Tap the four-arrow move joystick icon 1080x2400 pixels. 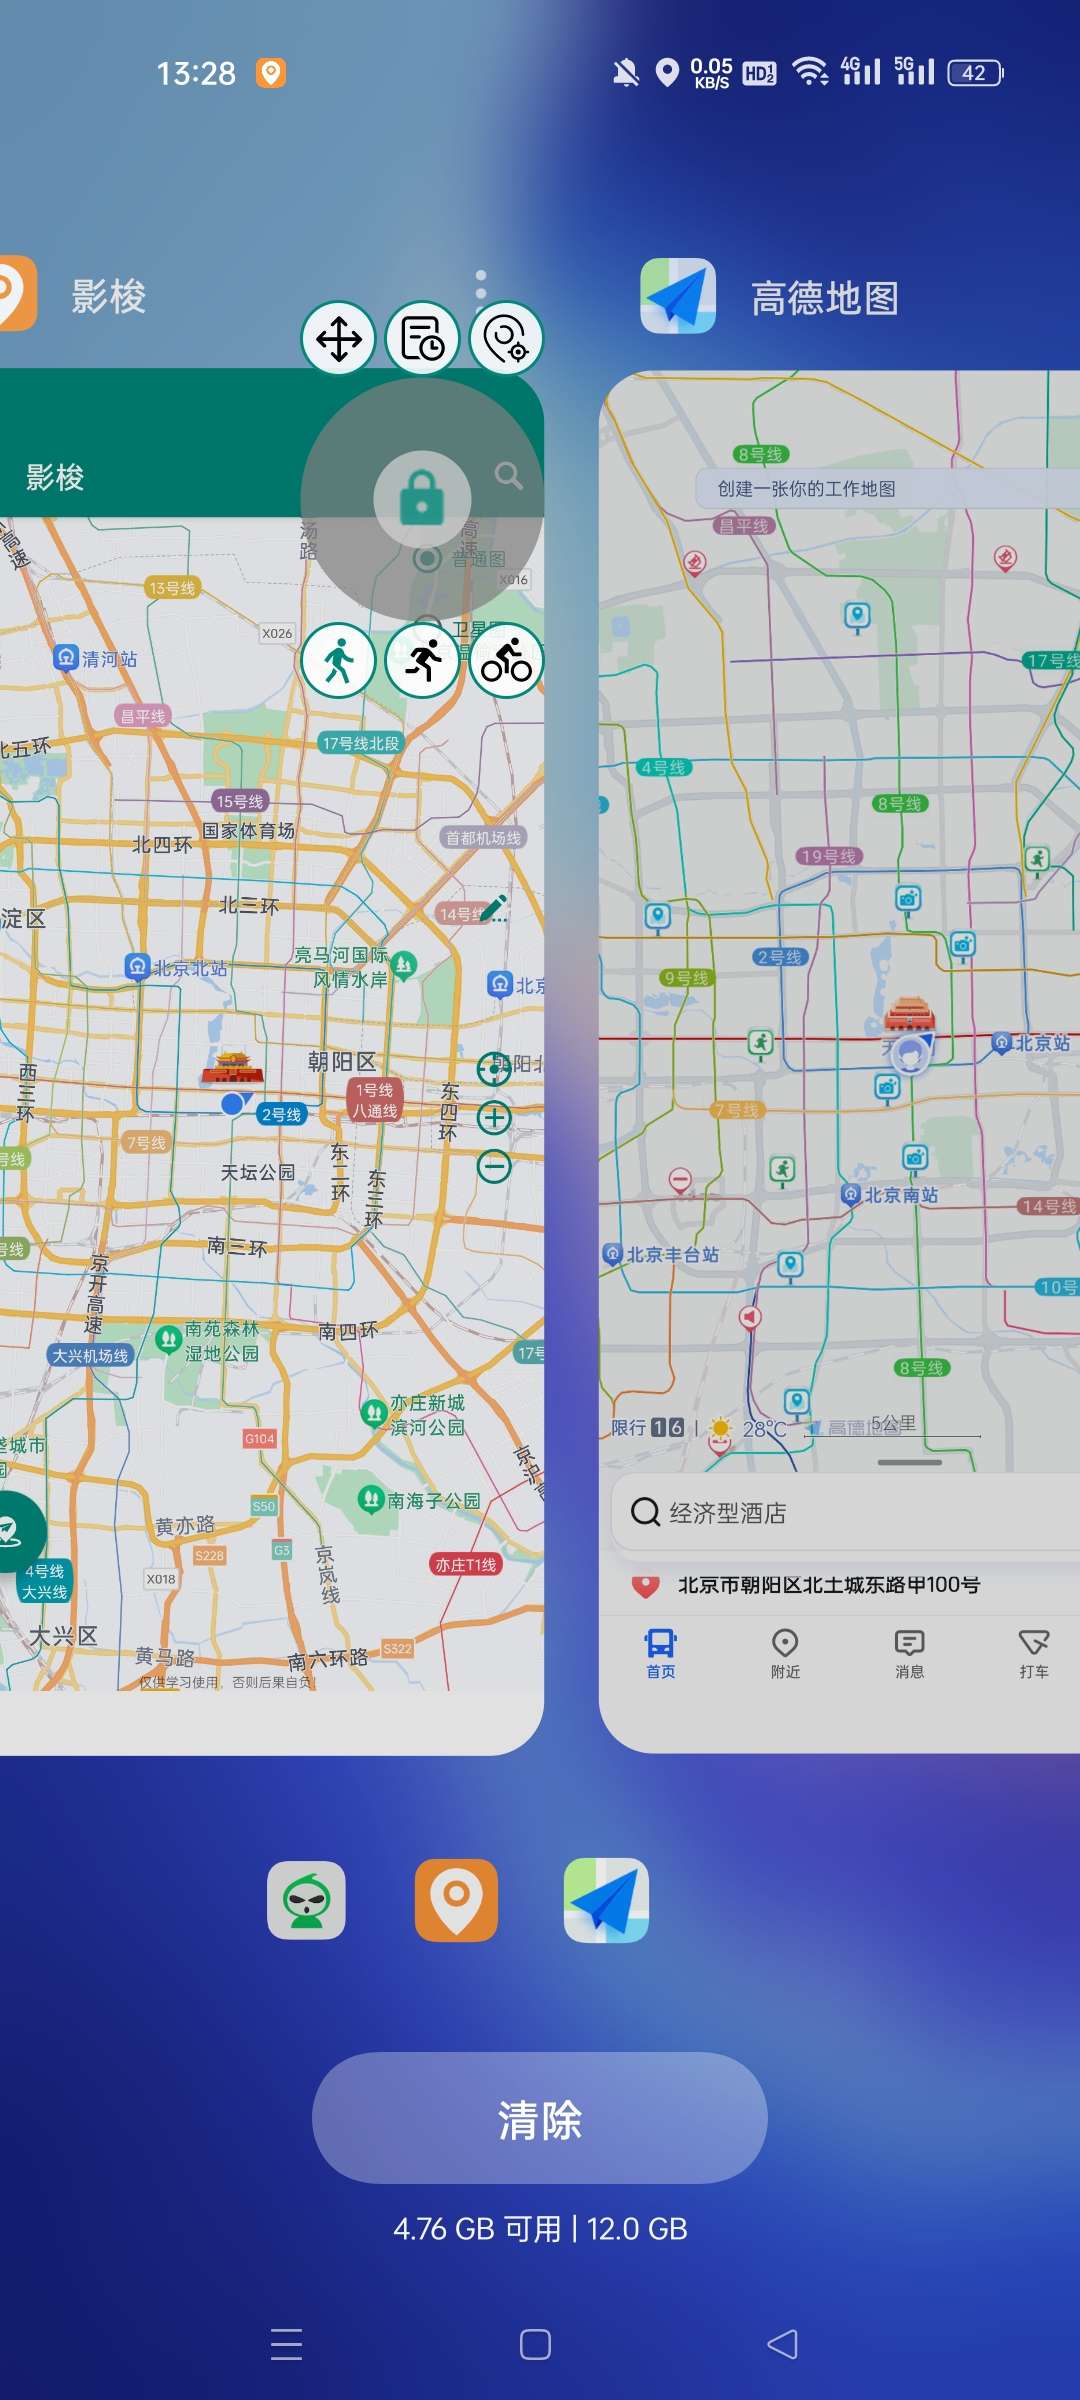pyautogui.click(x=339, y=339)
